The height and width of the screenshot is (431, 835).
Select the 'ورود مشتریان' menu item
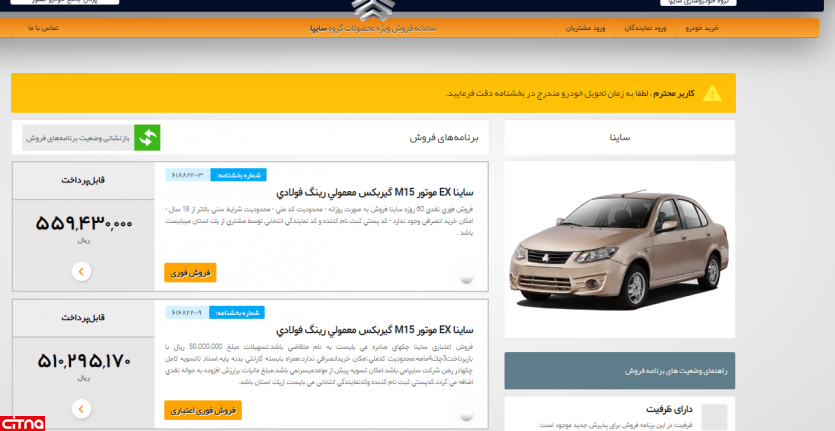[x=585, y=28]
